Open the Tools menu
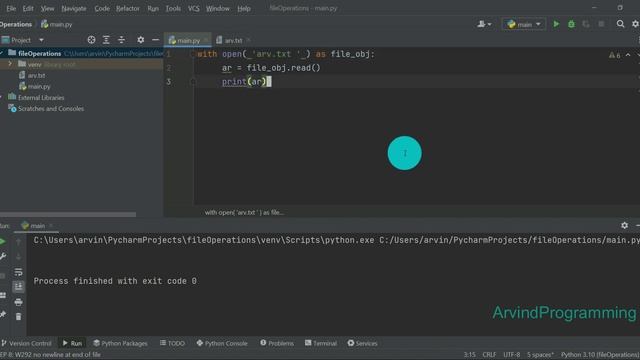 click(173, 8)
